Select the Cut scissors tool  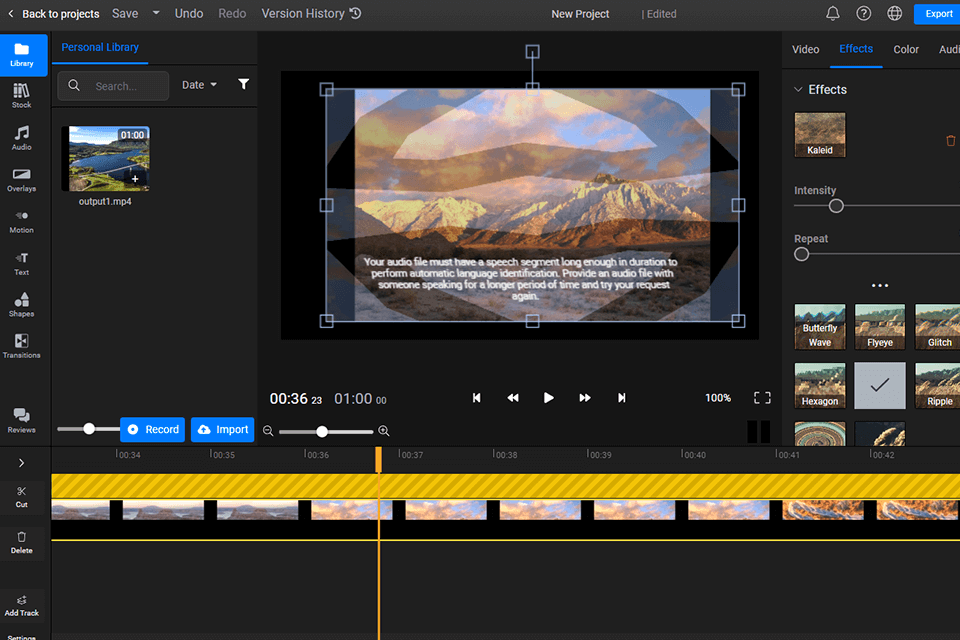point(21,497)
